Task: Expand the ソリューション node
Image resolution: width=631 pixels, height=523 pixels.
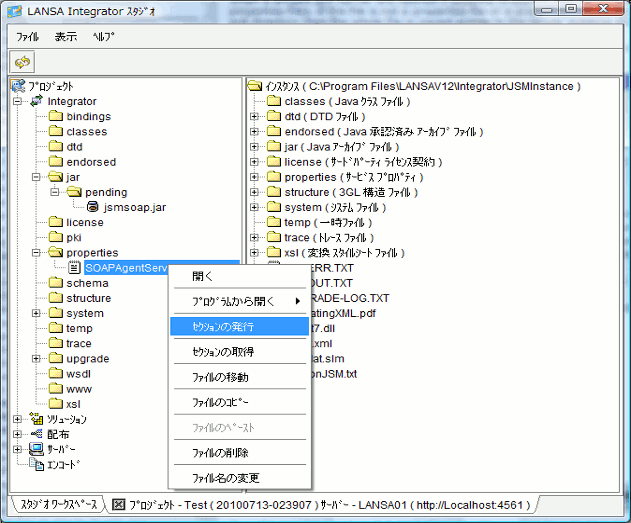Action: (x=17, y=419)
